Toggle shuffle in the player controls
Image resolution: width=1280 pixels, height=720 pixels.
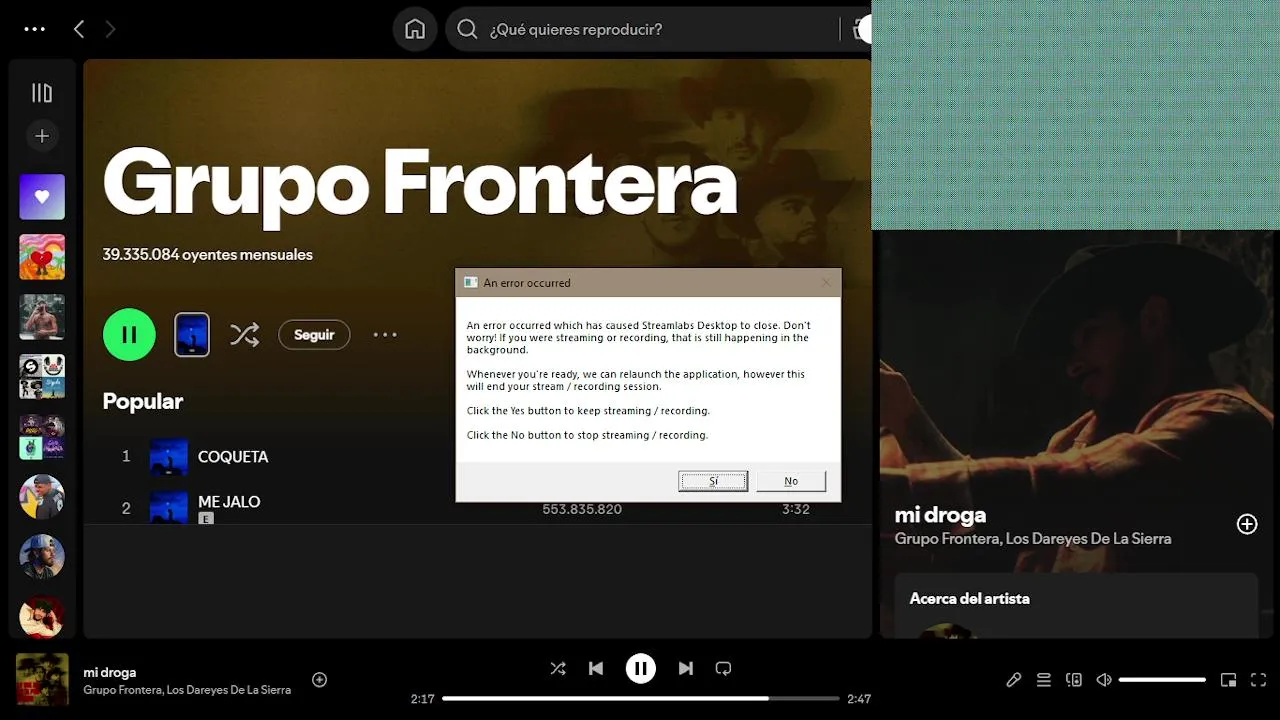coord(558,668)
